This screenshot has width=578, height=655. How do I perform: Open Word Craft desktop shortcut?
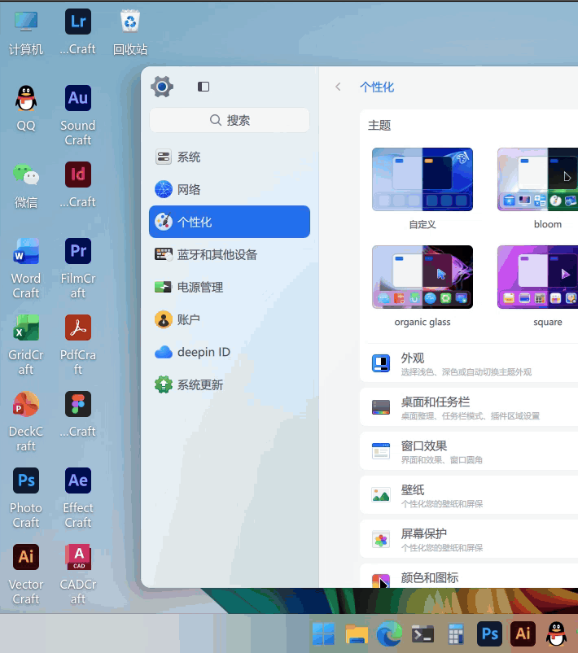(26, 268)
